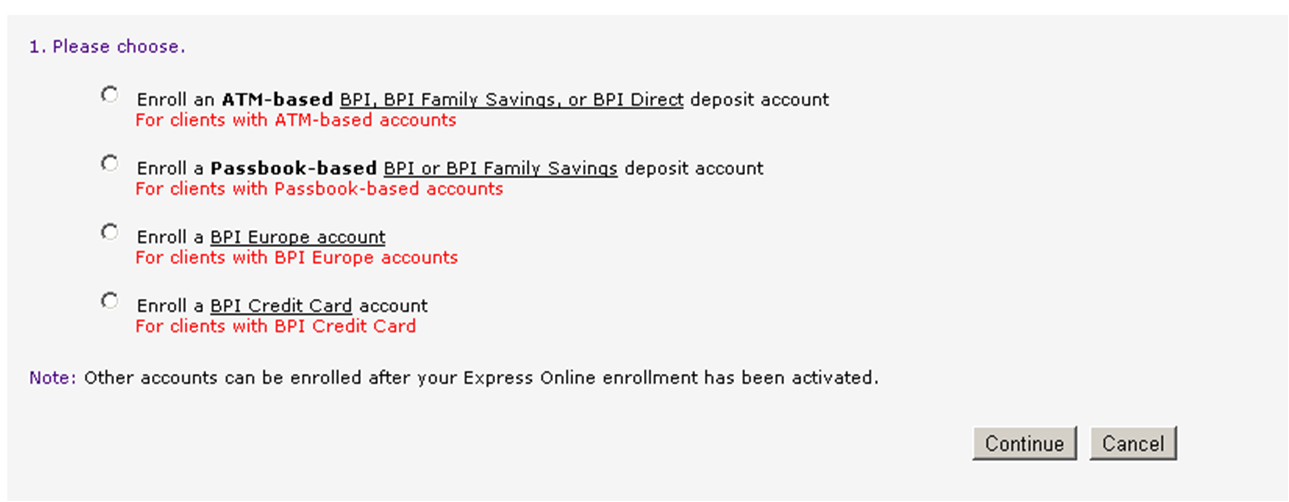The height and width of the screenshot is (502, 1289).
Task: Click red text 'For clients with BPI Credit Card'
Action: click(275, 326)
